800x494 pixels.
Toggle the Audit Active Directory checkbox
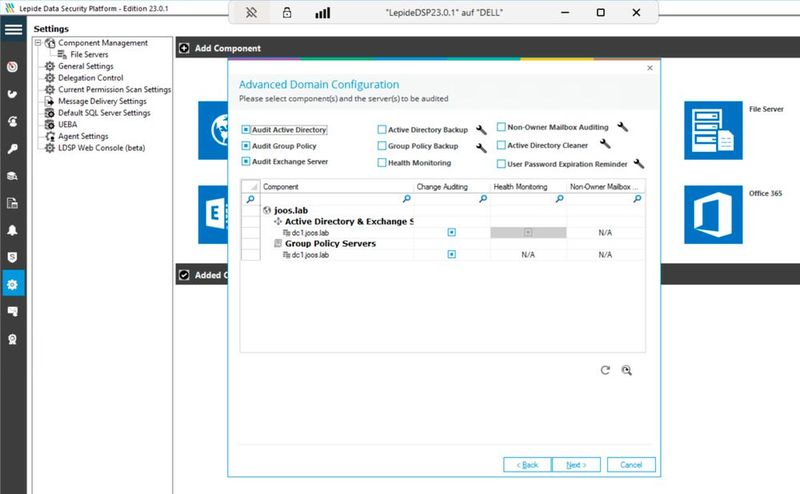246,130
